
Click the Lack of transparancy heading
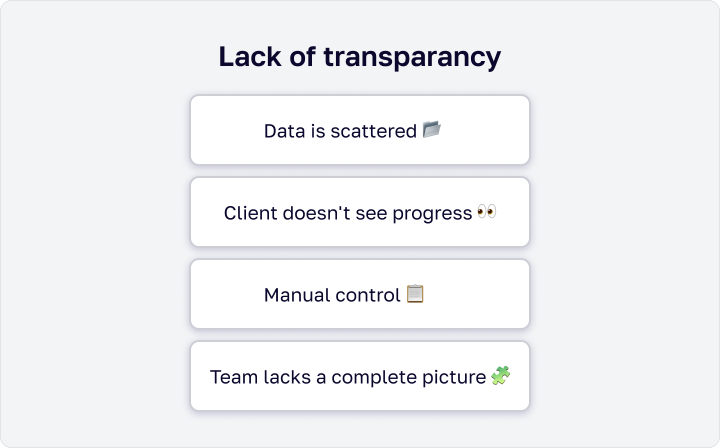click(x=360, y=57)
